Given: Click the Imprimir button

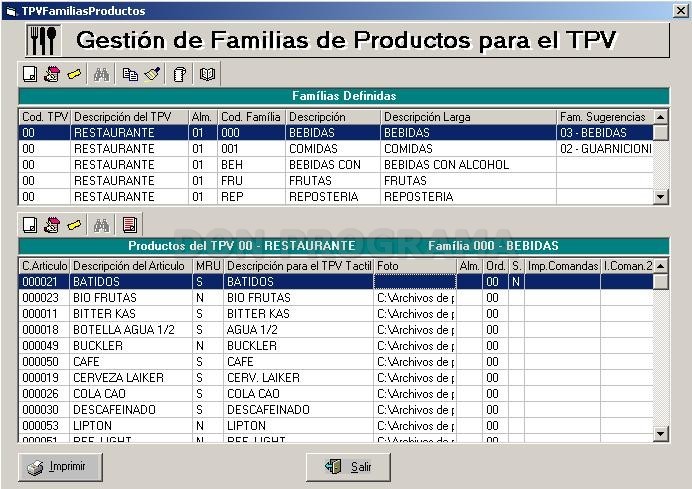Looking at the screenshot, I should [x=60, y=467].
